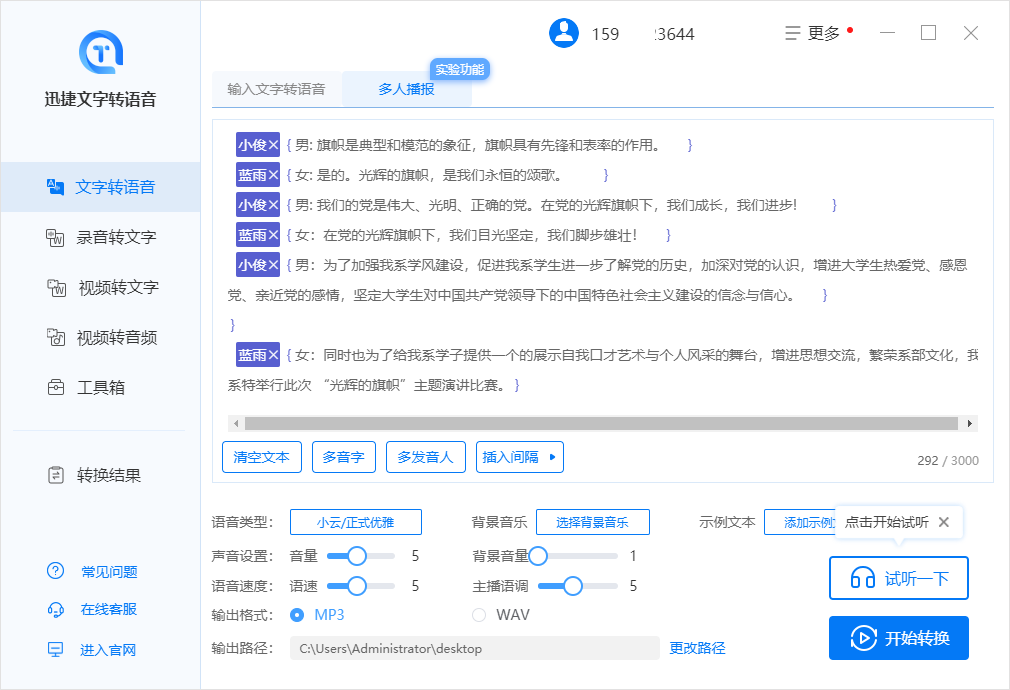Choose WAV output format
1010x690 pixels.
tap(479, 615)
